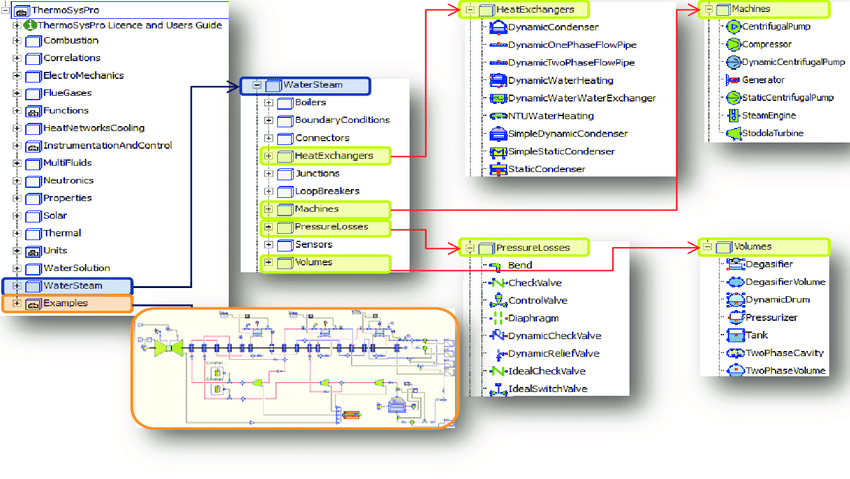The width and height of the screenshot is (850, 479).
Task: Click the Pressurizer icon
Action: click(x=736, y=318)
